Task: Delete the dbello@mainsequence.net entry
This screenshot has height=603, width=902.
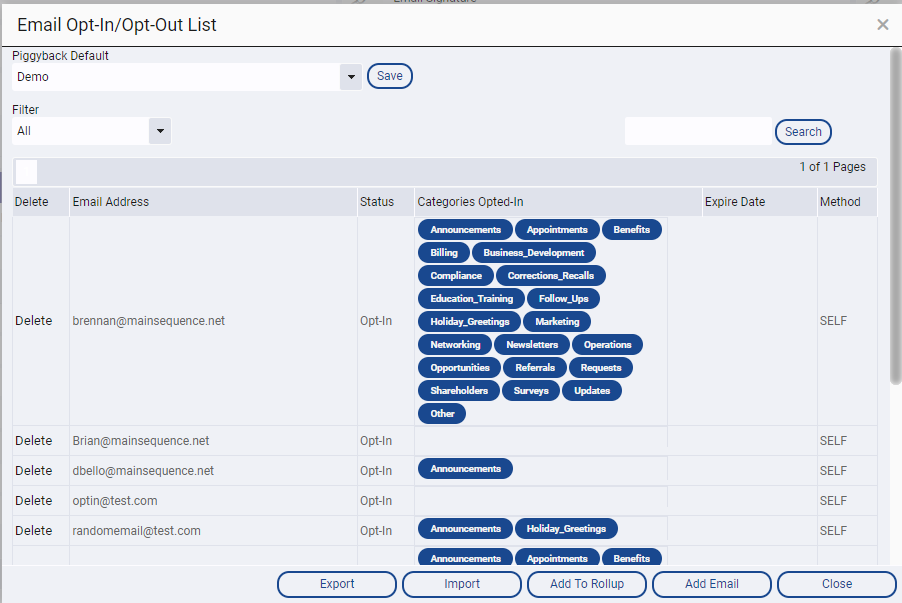Action: pos(33,471)
